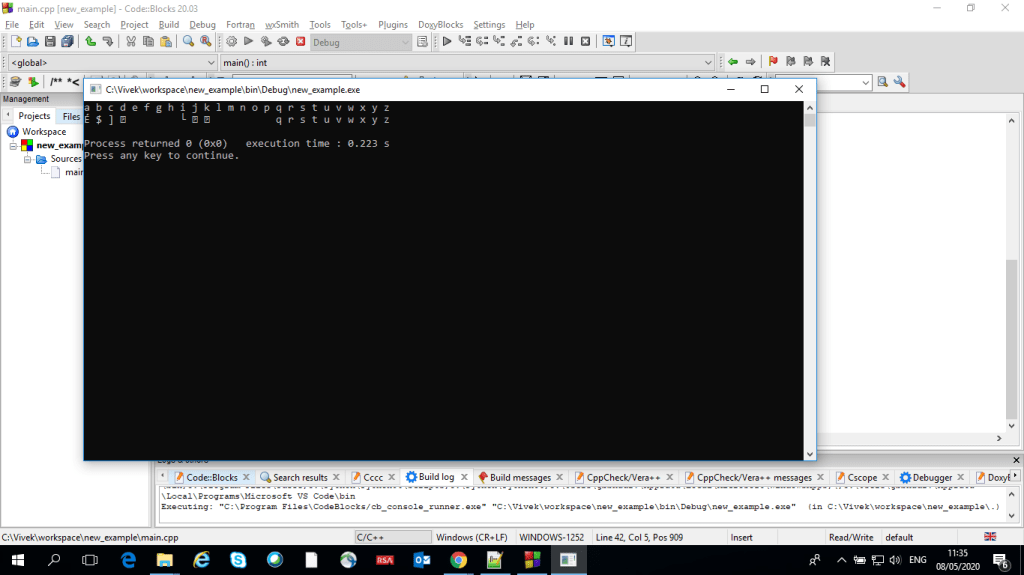Open the Find magnifier tool
This screenshot has height=575, width=1024.
188,42
